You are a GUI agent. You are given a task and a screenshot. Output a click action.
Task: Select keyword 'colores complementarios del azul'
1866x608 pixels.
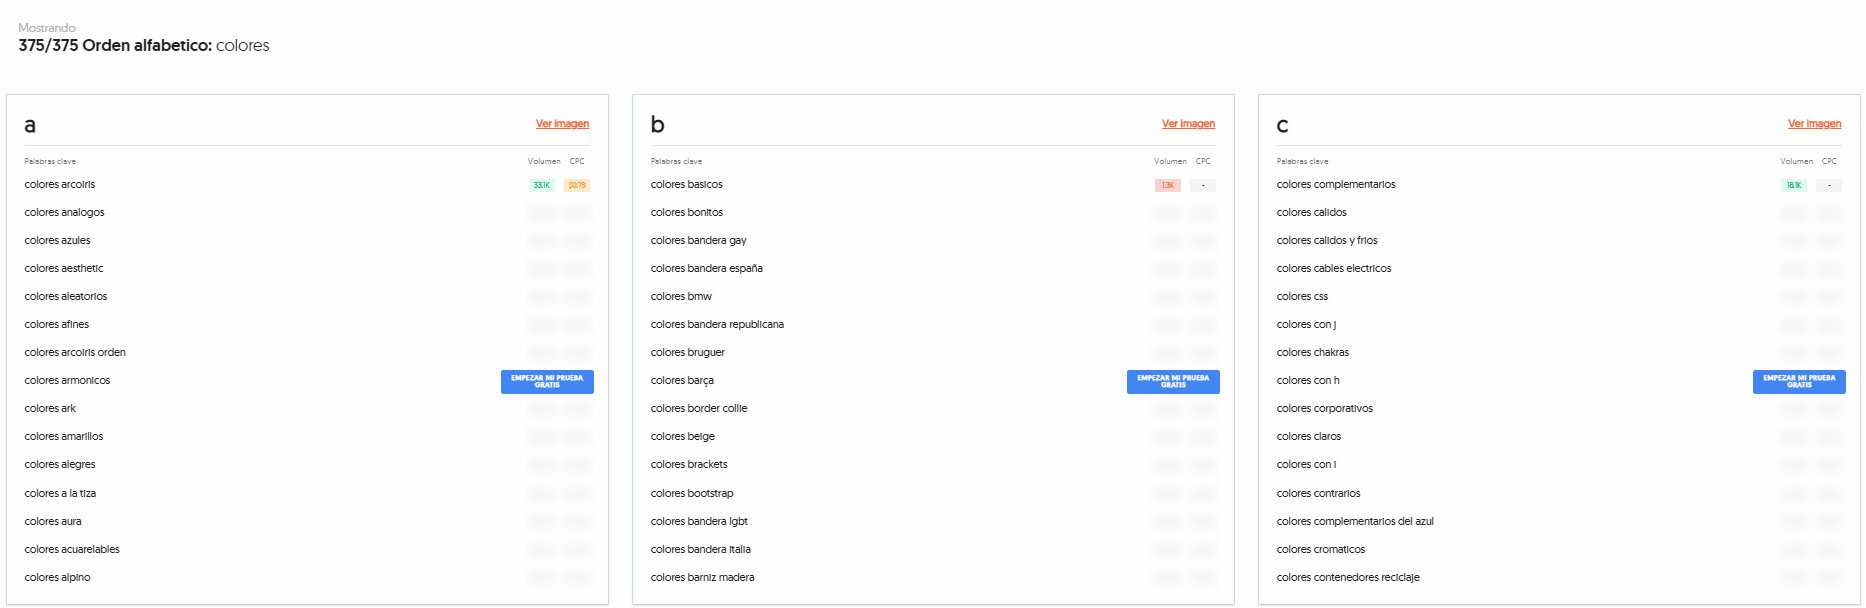coord(1355,522)
